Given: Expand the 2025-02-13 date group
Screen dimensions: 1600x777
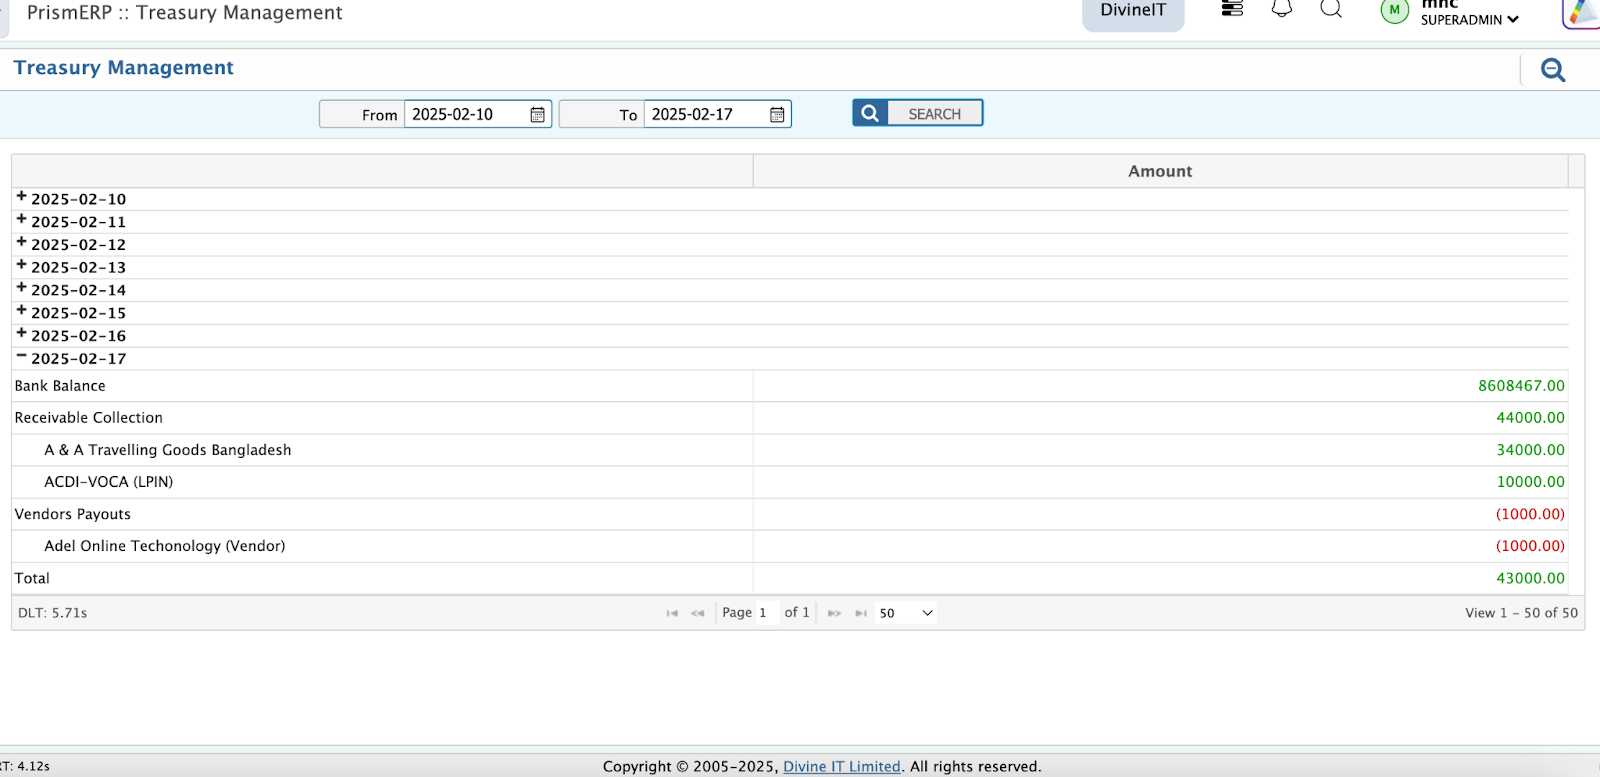Looking at the screenshot, I should [x=21, y=265].
